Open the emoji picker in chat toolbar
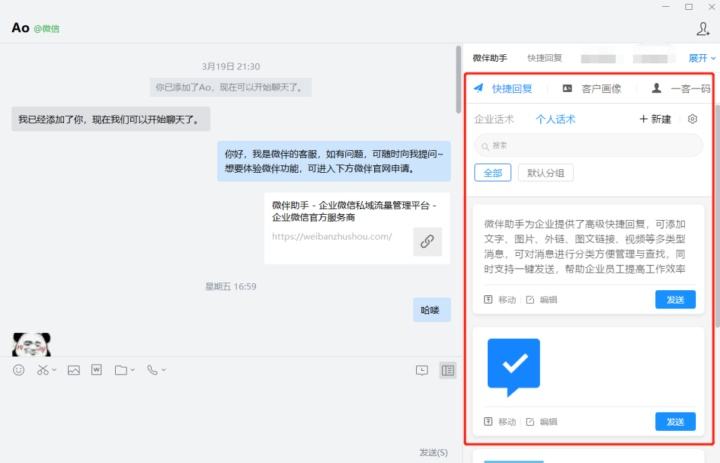Viewport: 720px width, 463px height. point(19,370)
